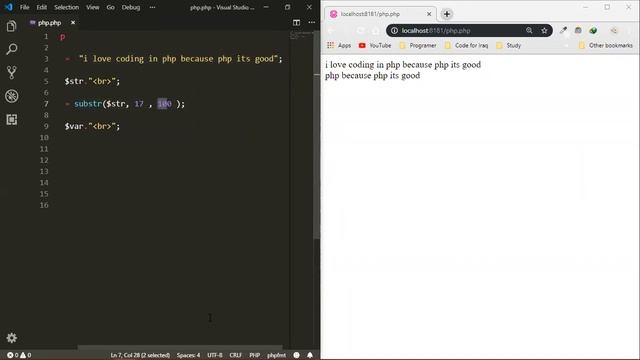Click the editor horizontal scrollbar

click(x=180, y=347)
